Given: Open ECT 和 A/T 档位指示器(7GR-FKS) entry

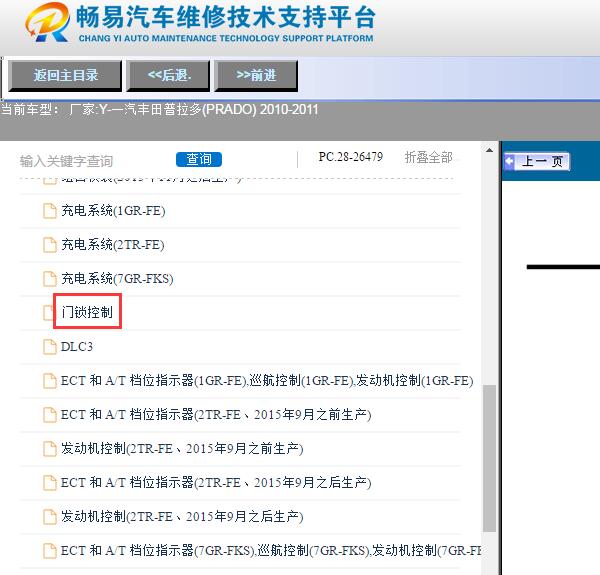Looking at the screenshot, I should click(x=271, y=551).
